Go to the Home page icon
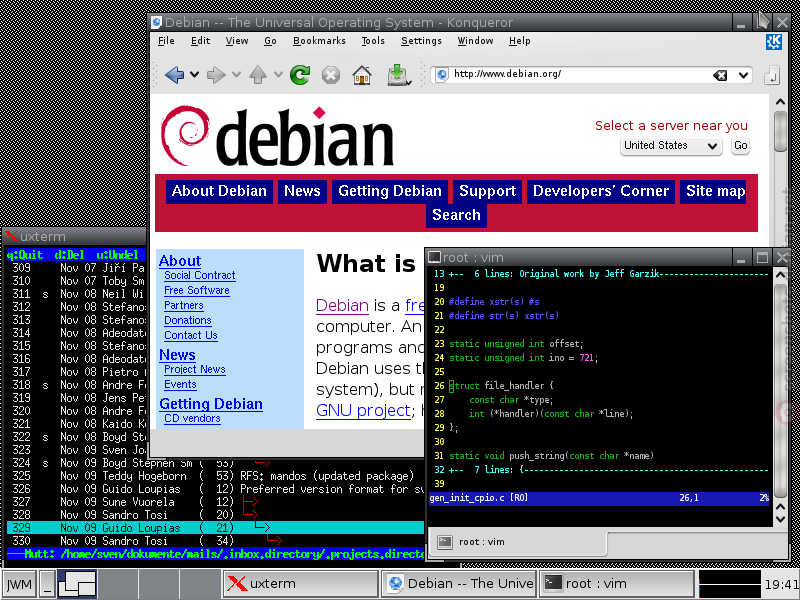The width and height of the screenshot is (800, 600). point(362,76)
